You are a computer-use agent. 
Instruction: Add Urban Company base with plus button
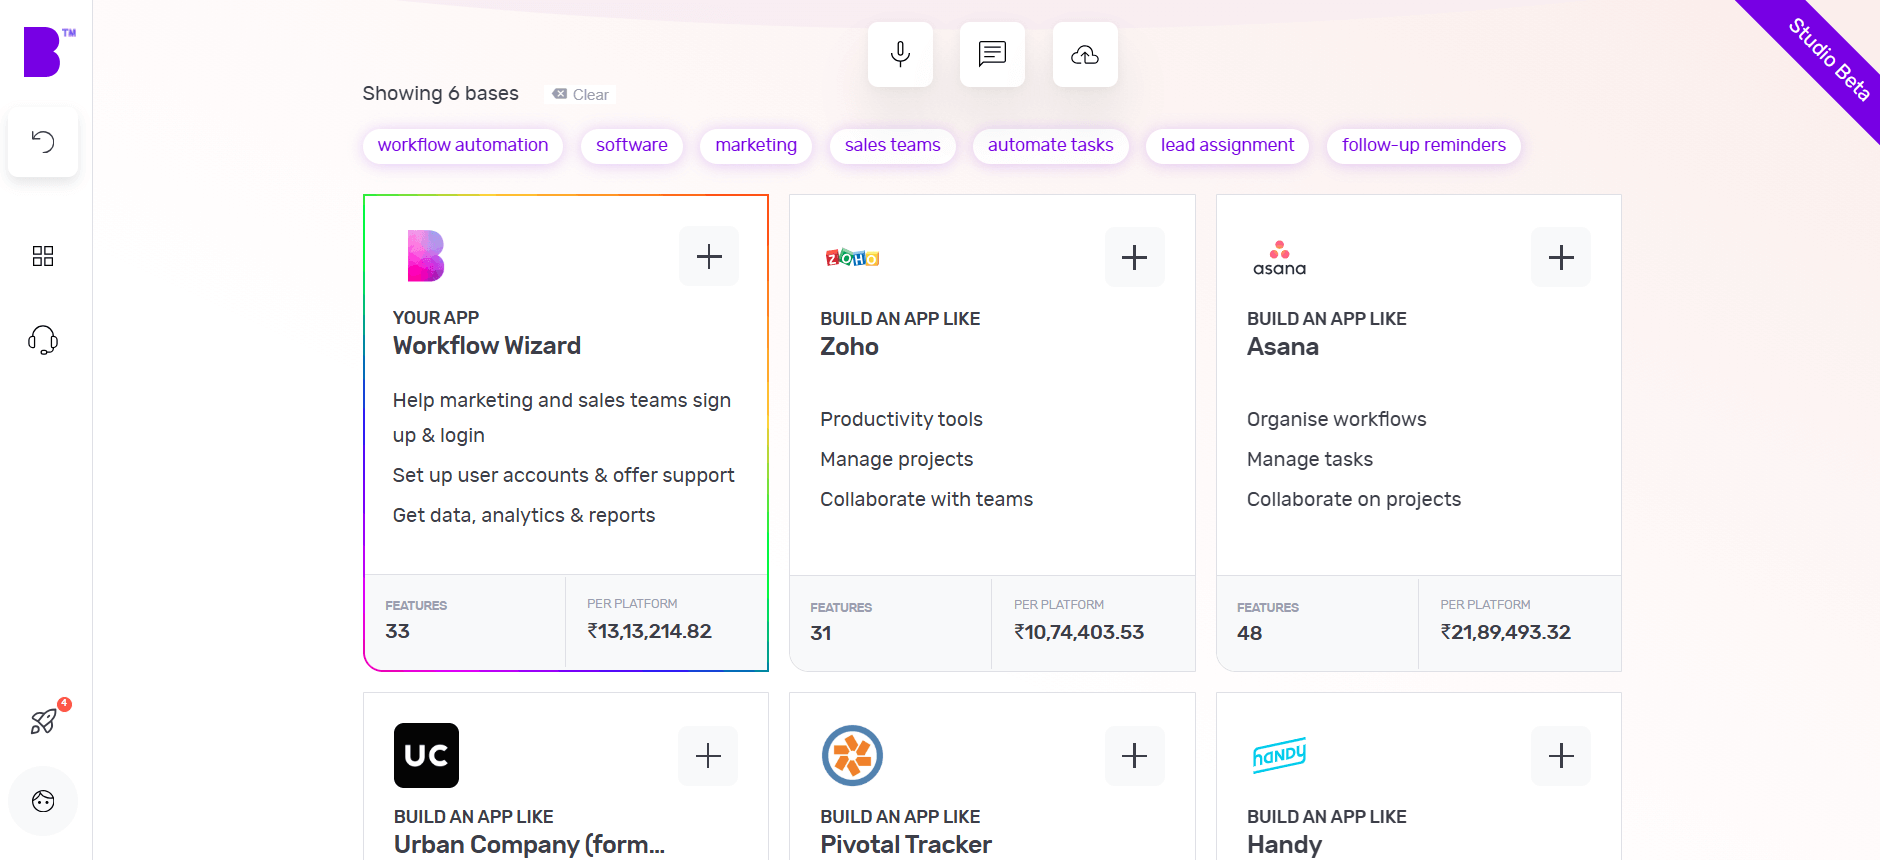[708, 755]
